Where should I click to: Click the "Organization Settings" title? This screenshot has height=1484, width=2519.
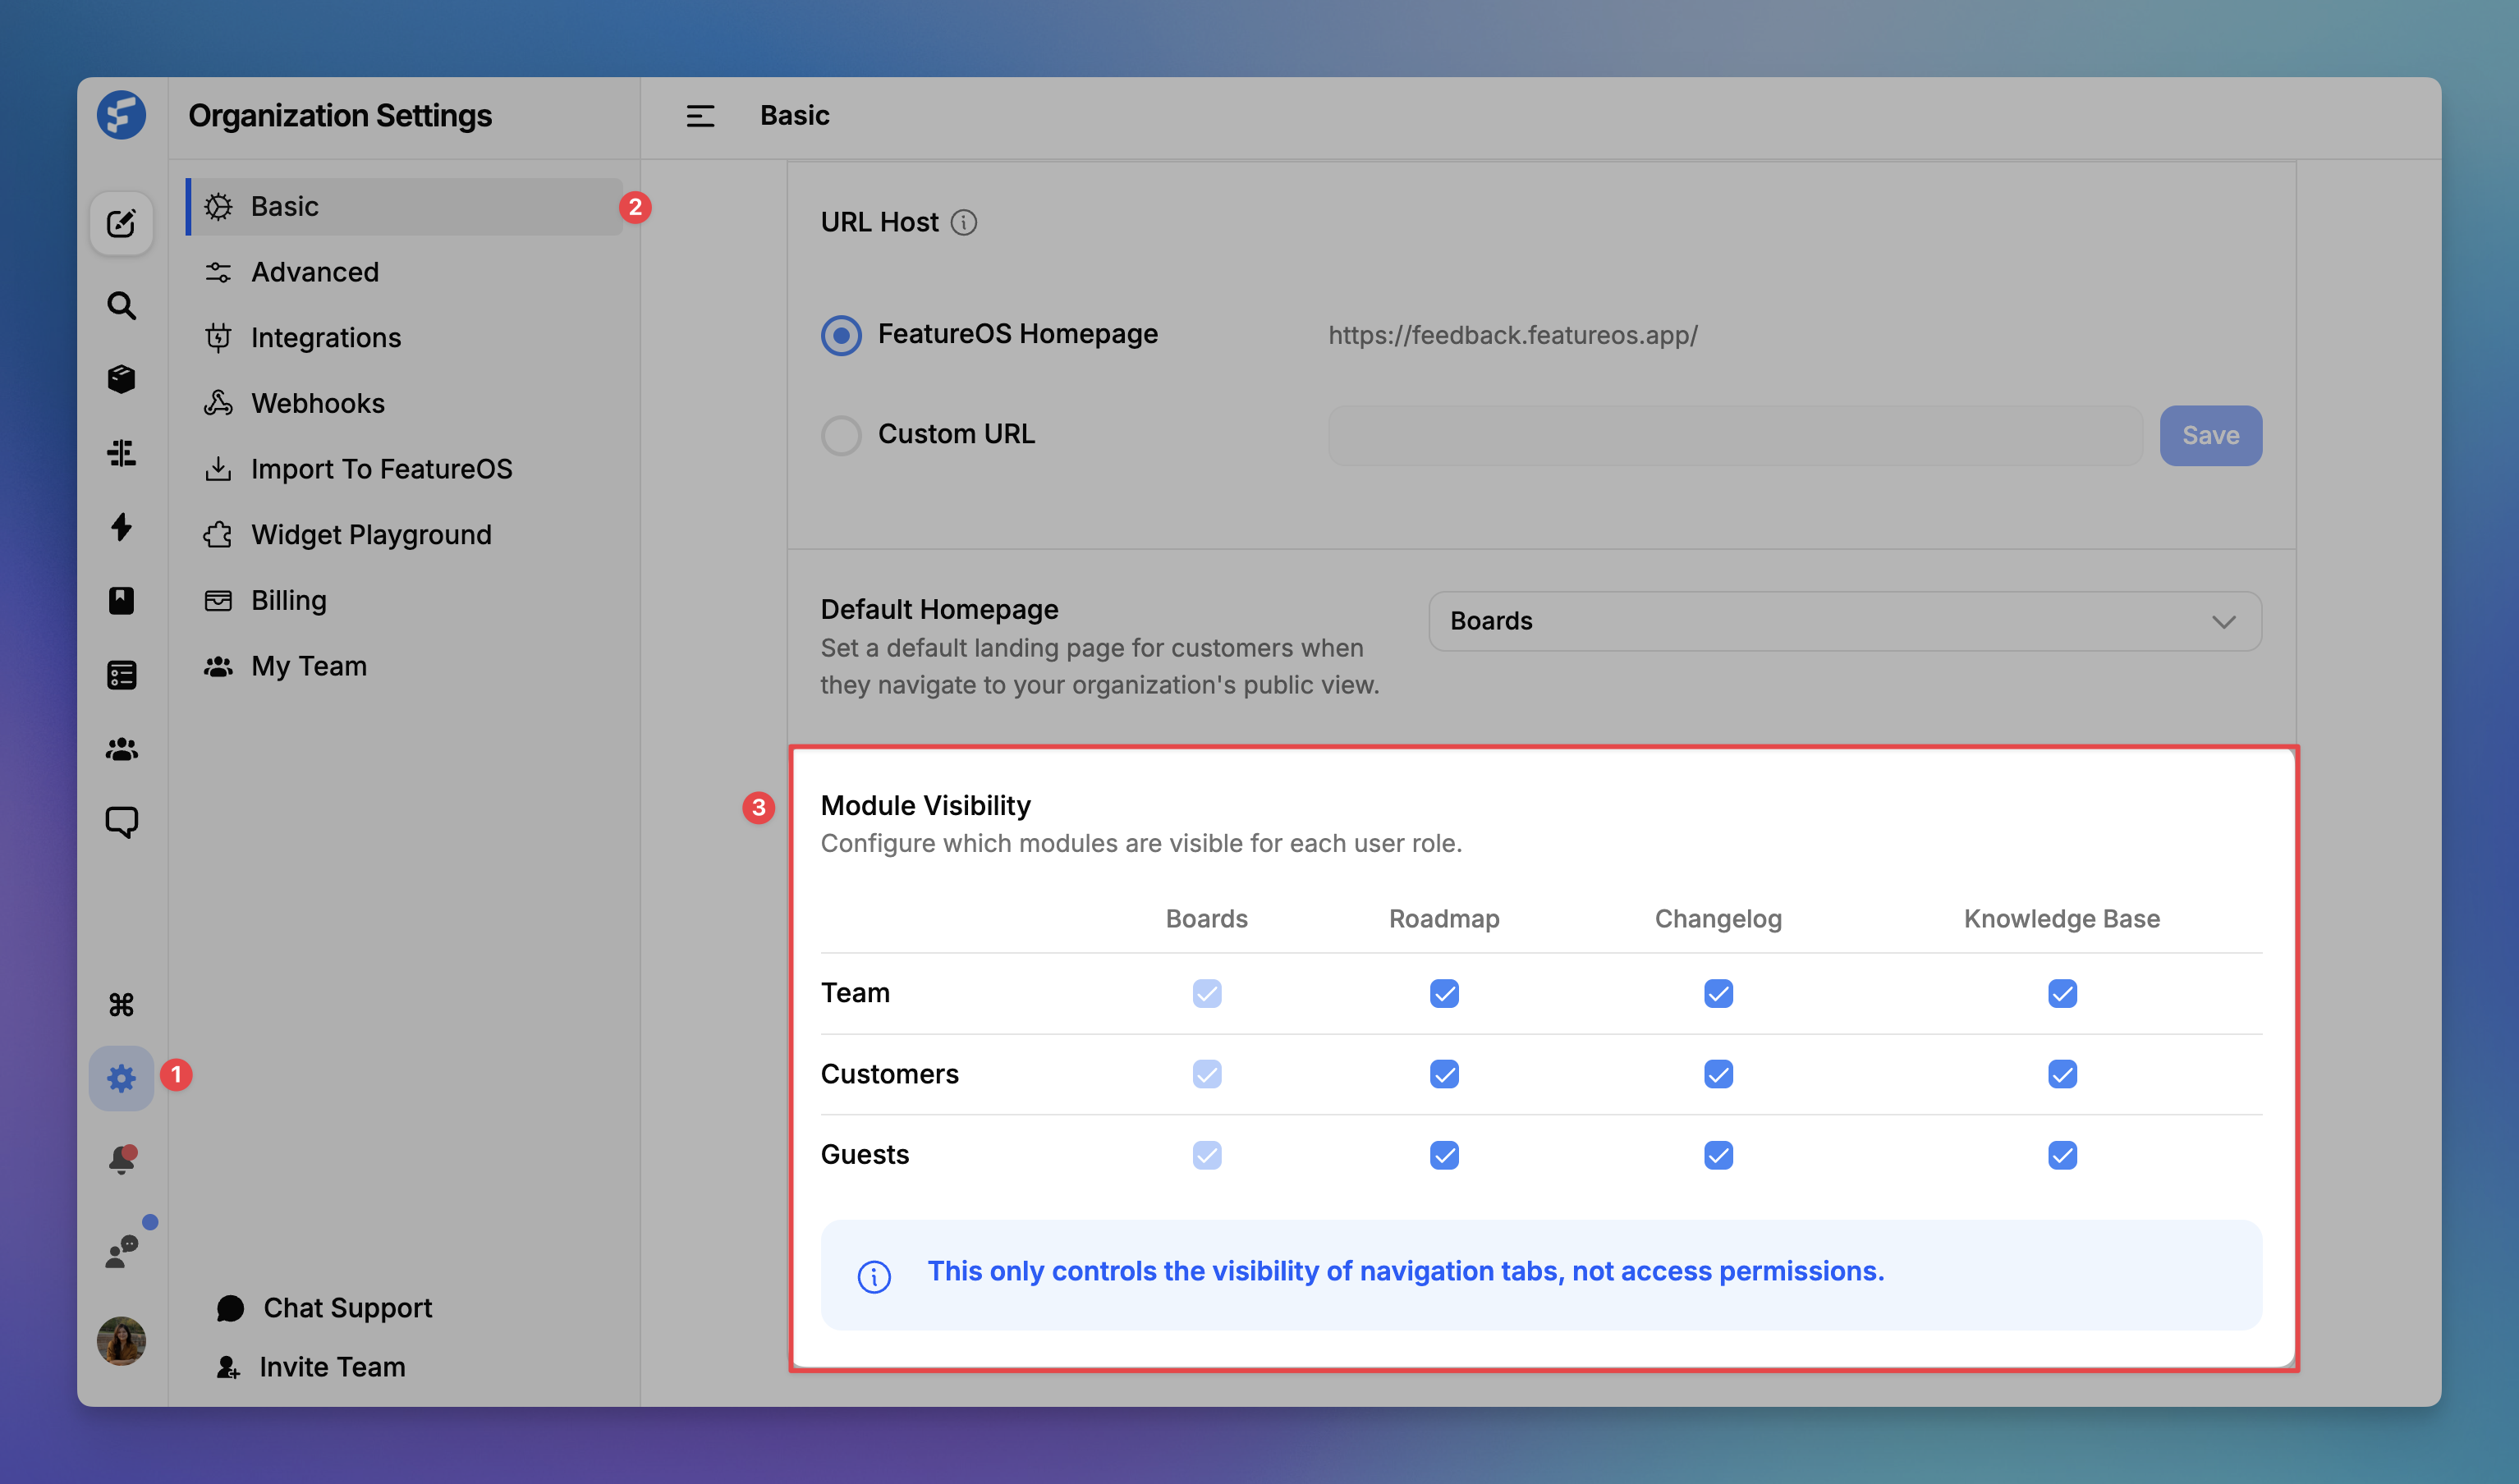point(340,116)
